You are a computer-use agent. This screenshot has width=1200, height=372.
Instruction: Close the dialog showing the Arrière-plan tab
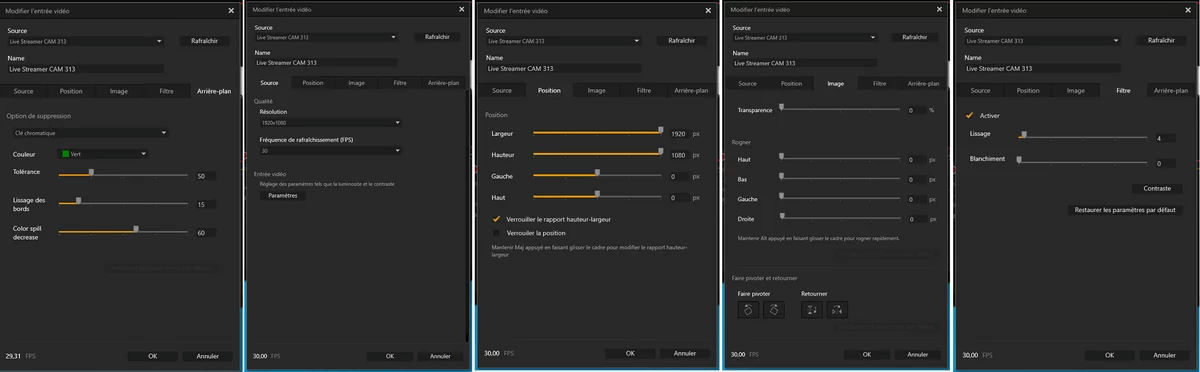tap(230, 10)
